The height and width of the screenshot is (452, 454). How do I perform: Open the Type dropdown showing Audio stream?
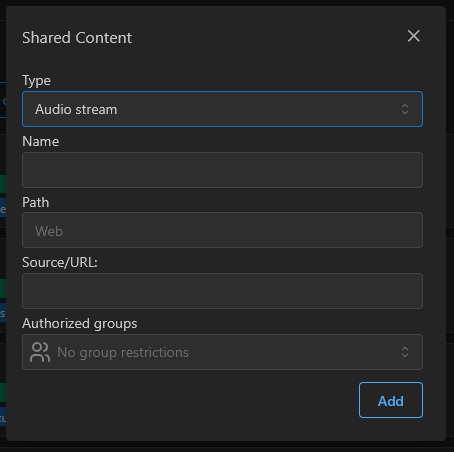222,109
